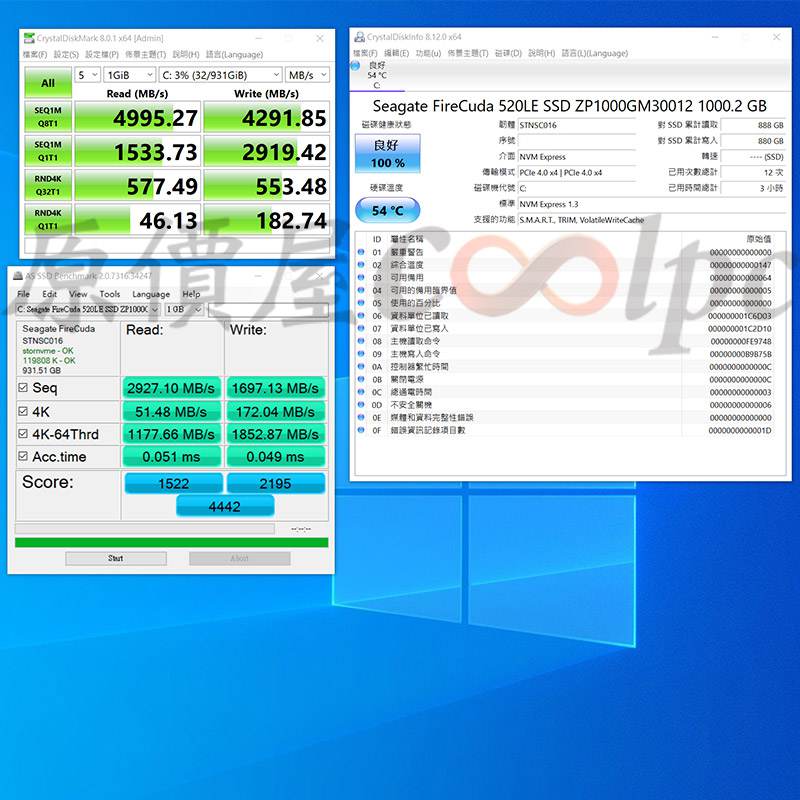
Task: Open the Seagate FireCuda drive dropdown in AS SSD
Action: [x=87, y=309]
